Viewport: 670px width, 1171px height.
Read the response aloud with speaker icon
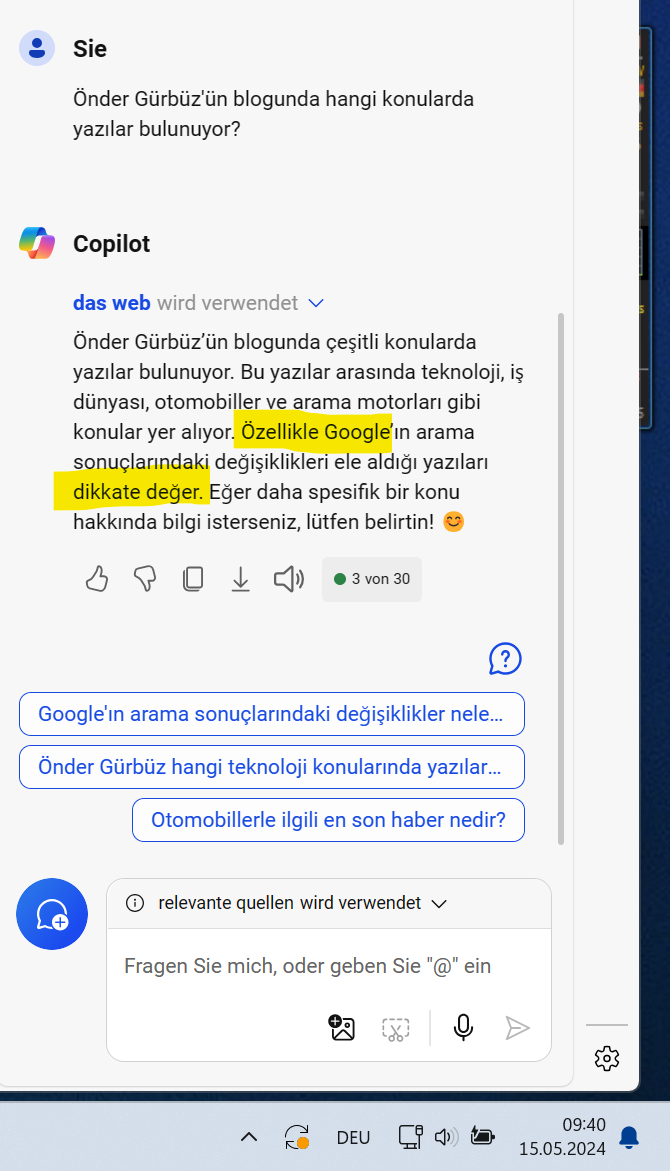[289, 579]
